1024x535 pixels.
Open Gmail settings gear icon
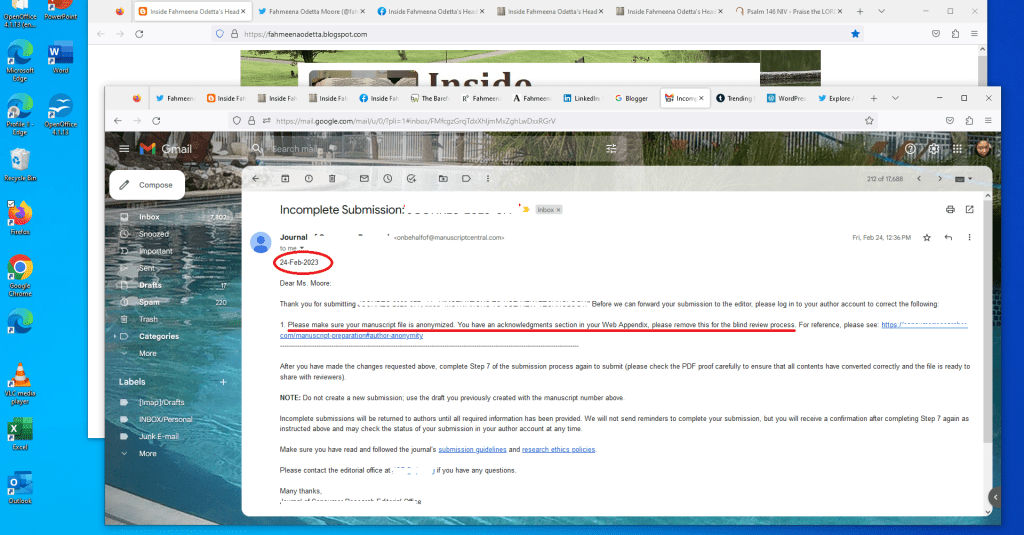coord(934,149)
